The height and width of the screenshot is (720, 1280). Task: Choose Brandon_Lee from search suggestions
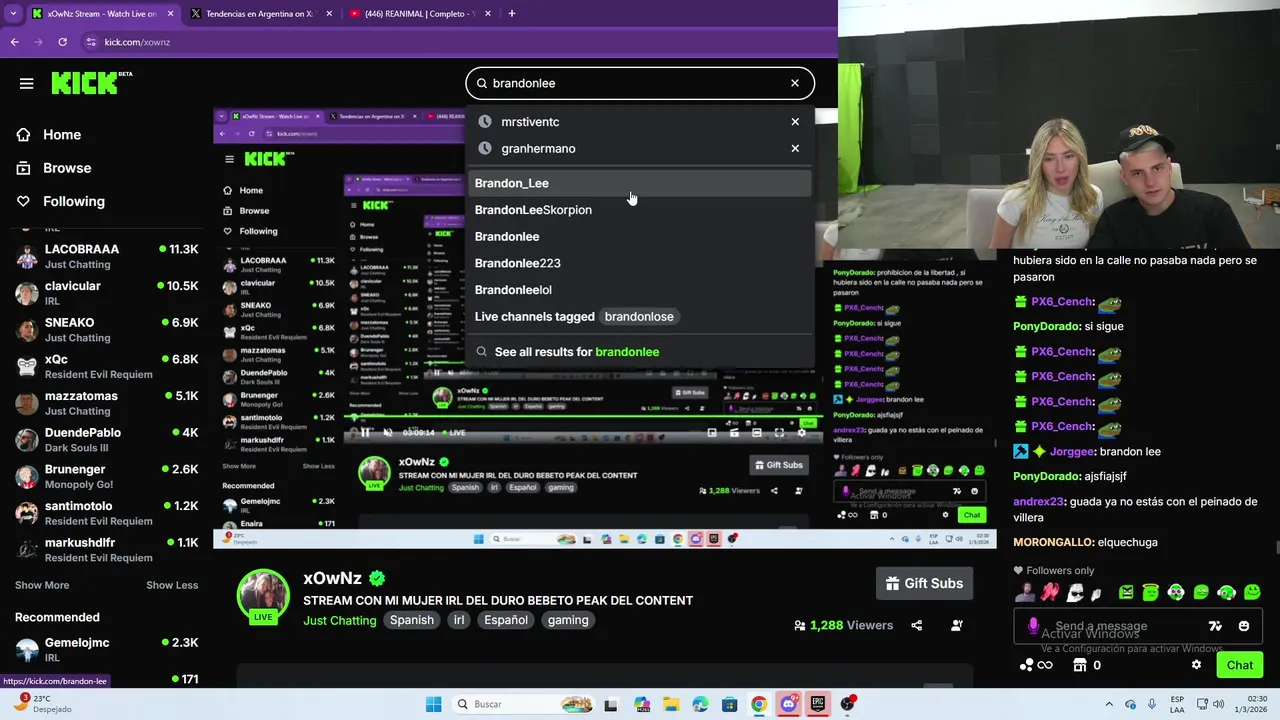pos(639,183)
